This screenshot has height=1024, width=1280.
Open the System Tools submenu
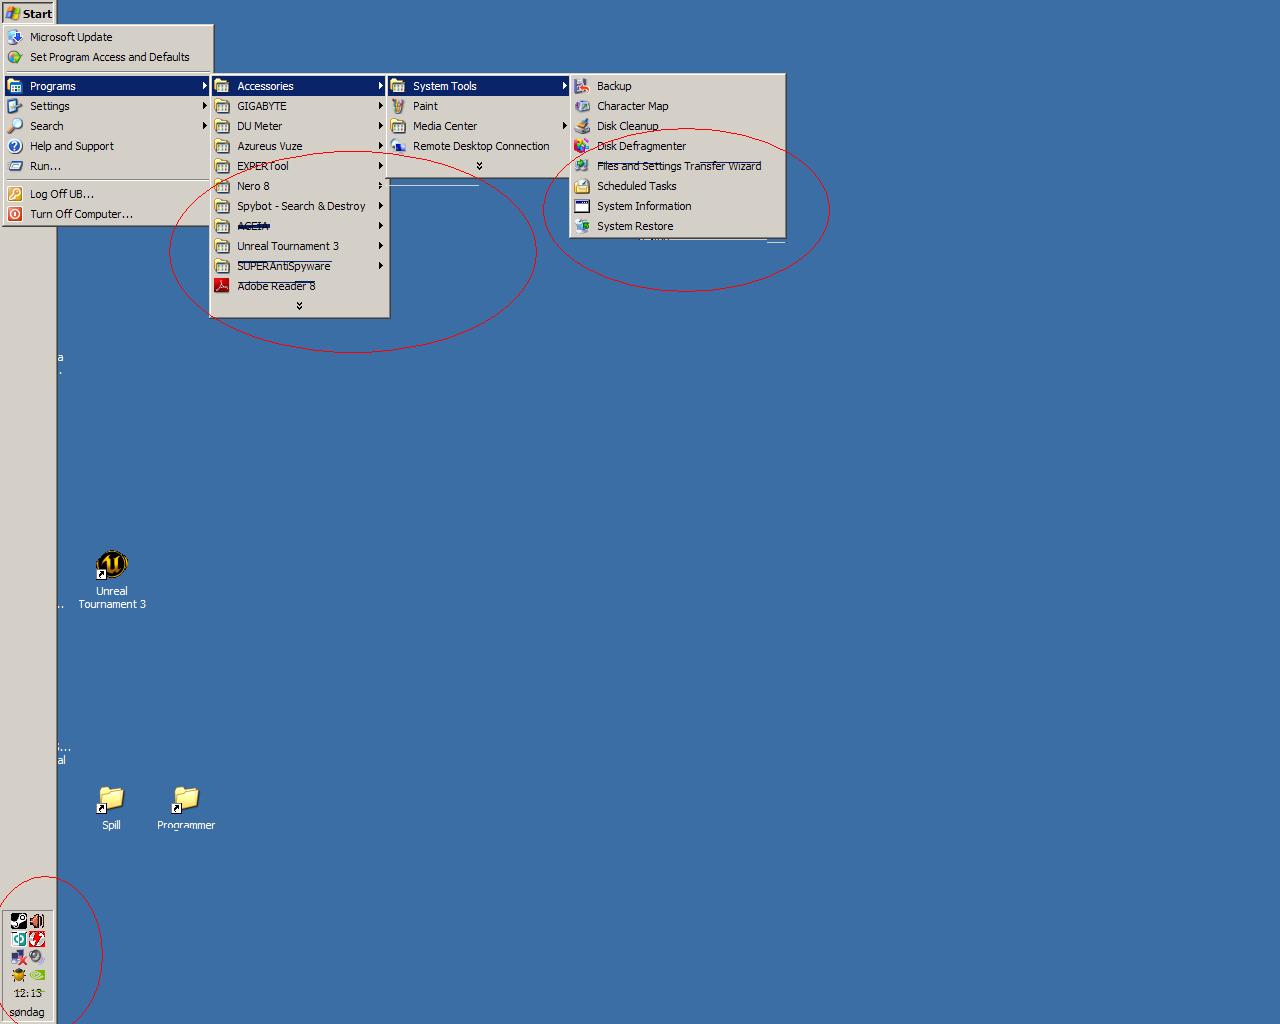[x=479, y=86]
